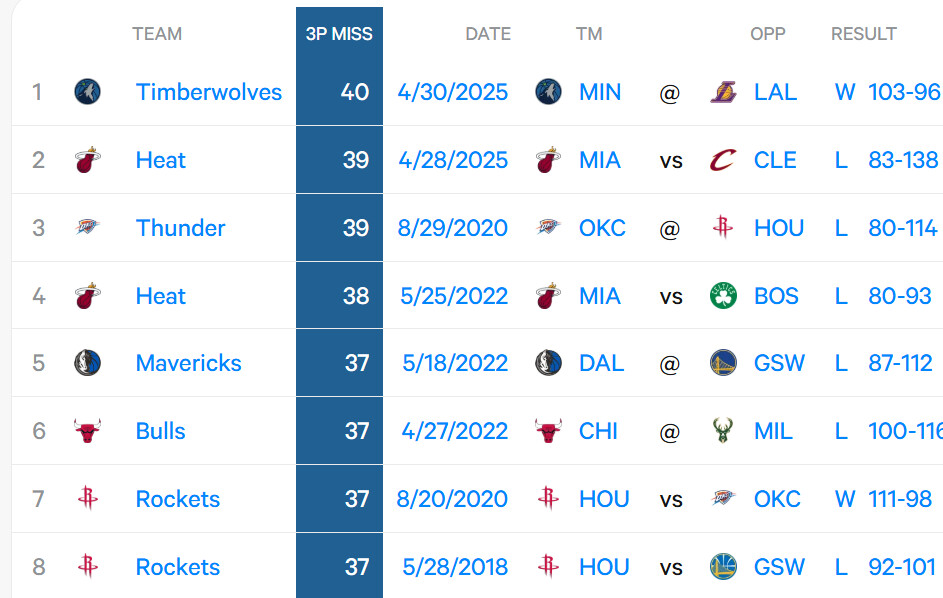The width and height of the screenshot is (943, 598).
Task: Click the HOU opponent link in row 3
Action: pos(779,228)
